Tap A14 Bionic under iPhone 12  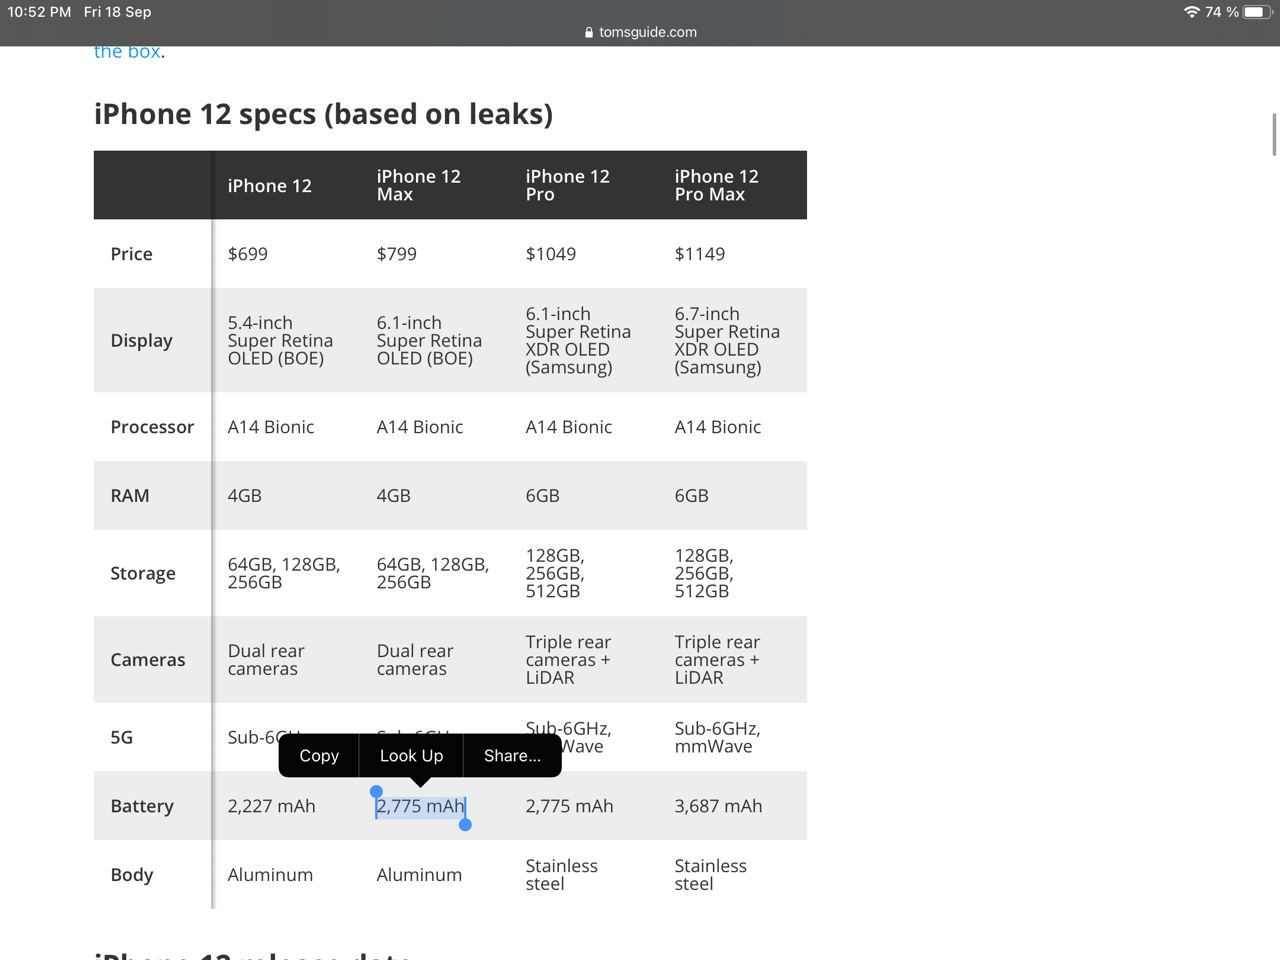pos(271,427)
